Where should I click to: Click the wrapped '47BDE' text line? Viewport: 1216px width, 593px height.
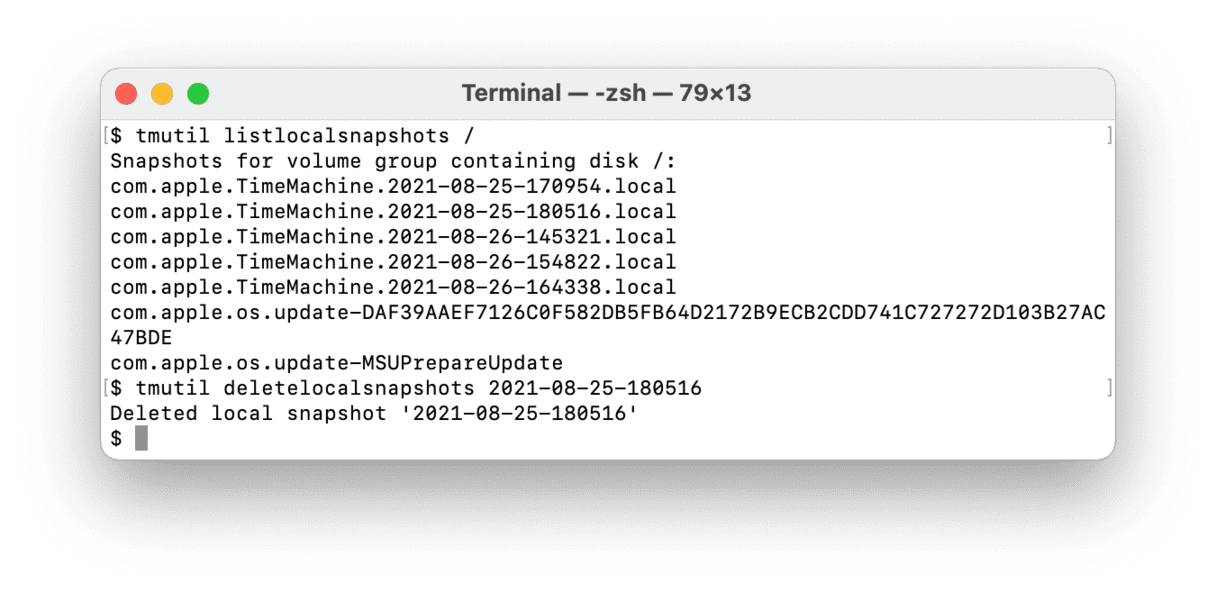tap(141, 338)
